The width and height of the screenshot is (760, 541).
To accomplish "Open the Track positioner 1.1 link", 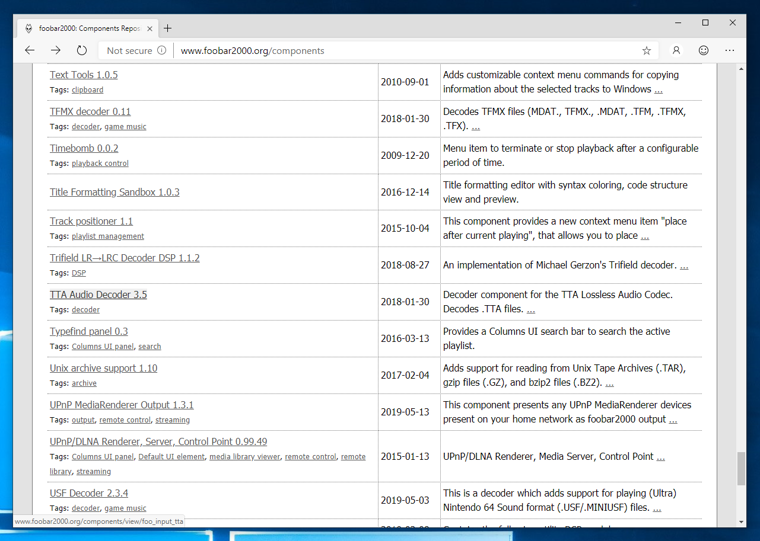I will pyautogui.click(x=91, y=221).
